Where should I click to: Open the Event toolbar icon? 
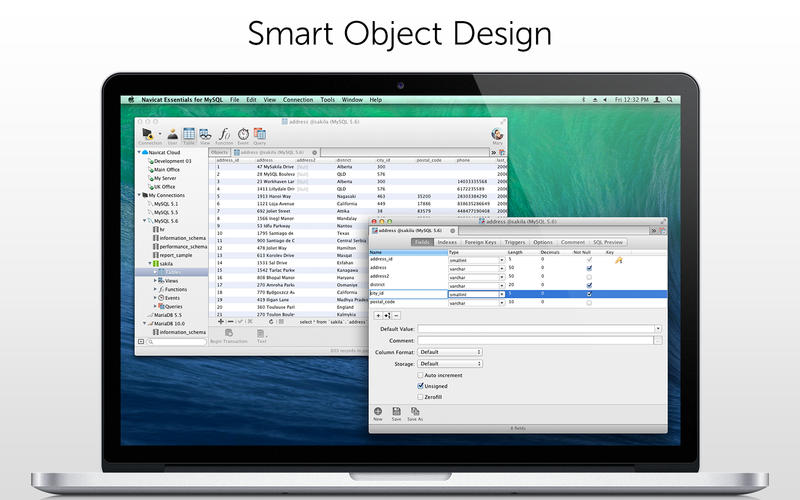[x=242, y=133]
